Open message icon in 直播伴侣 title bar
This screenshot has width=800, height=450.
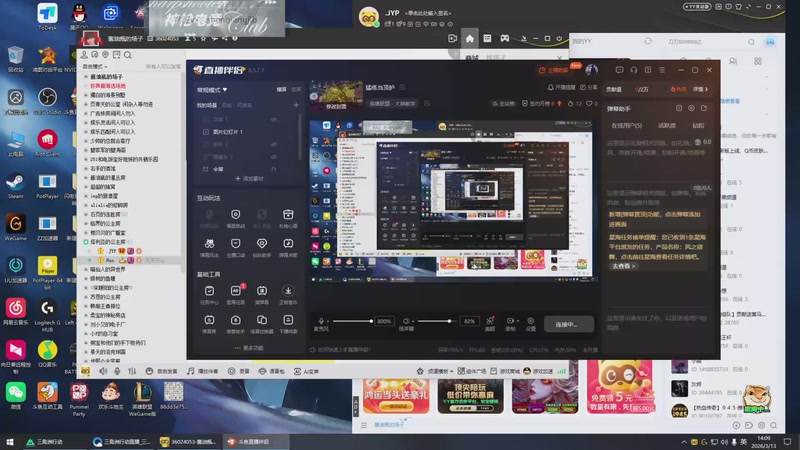click(x=619, y=70)
